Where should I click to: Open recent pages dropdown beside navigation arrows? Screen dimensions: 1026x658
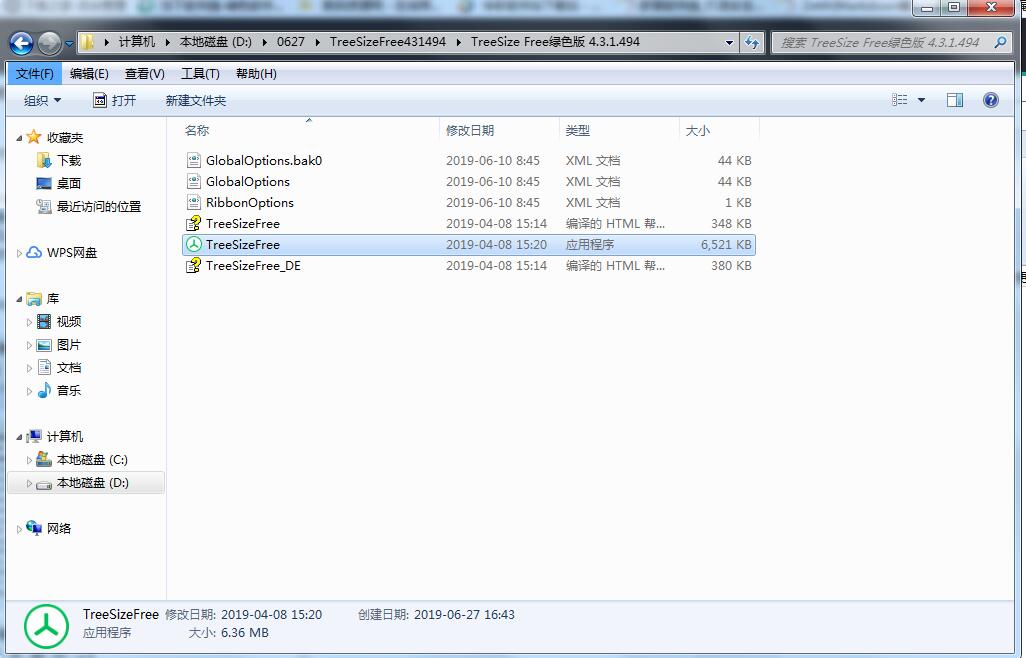(69, 44)
